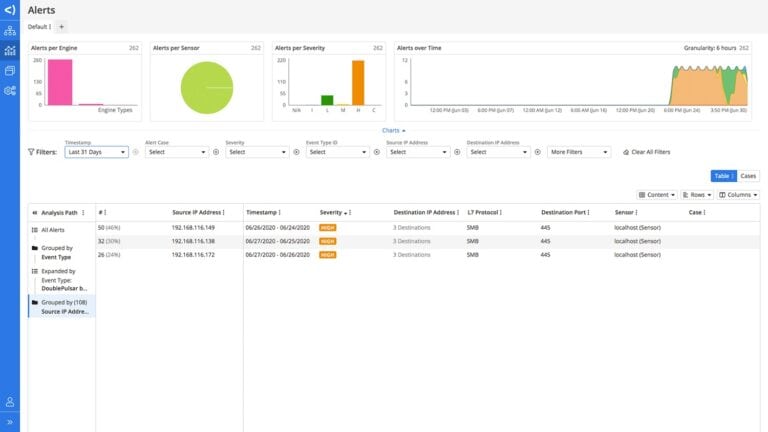Select Grouped by Source IP Address path item
768x432 pixels.
click(62, 307)
